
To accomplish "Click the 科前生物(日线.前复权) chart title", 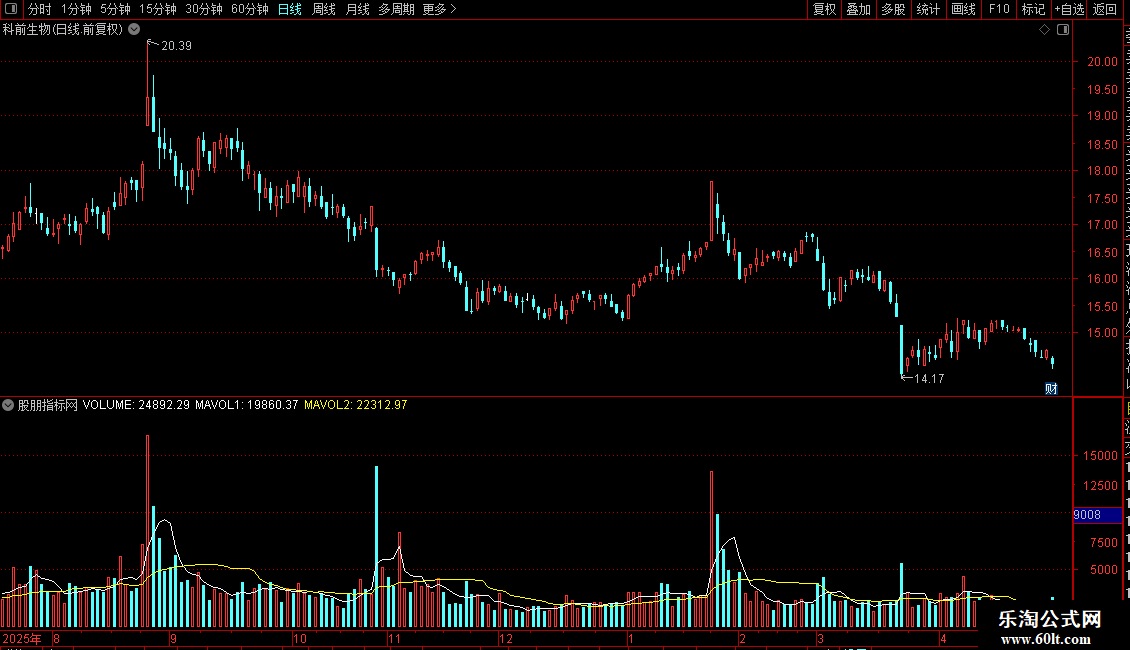I will click(63, 30).
